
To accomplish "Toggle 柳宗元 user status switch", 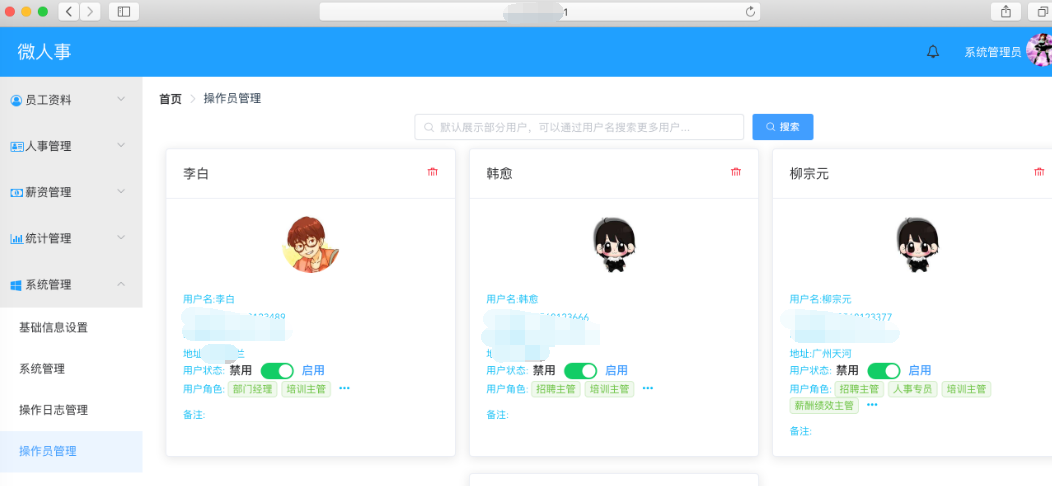I will pyautogui.click(x=884, y=371).
